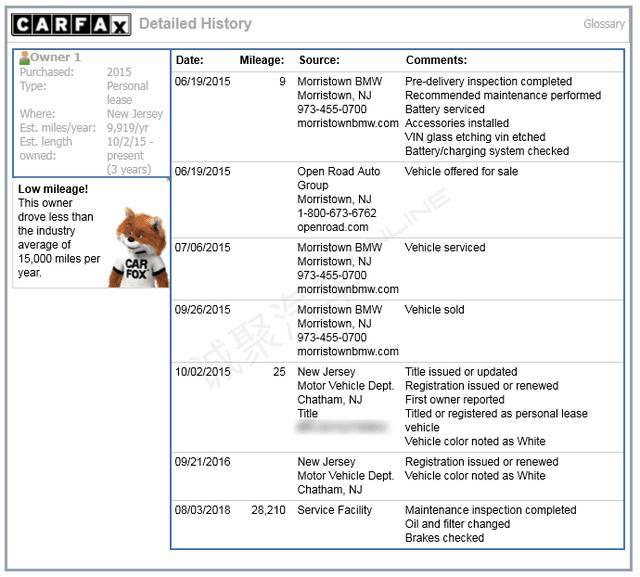Click the 9,919/yr estimated miles value
Image resolution: width=640 pixels, height=577 pixels.
click(127, 128)
